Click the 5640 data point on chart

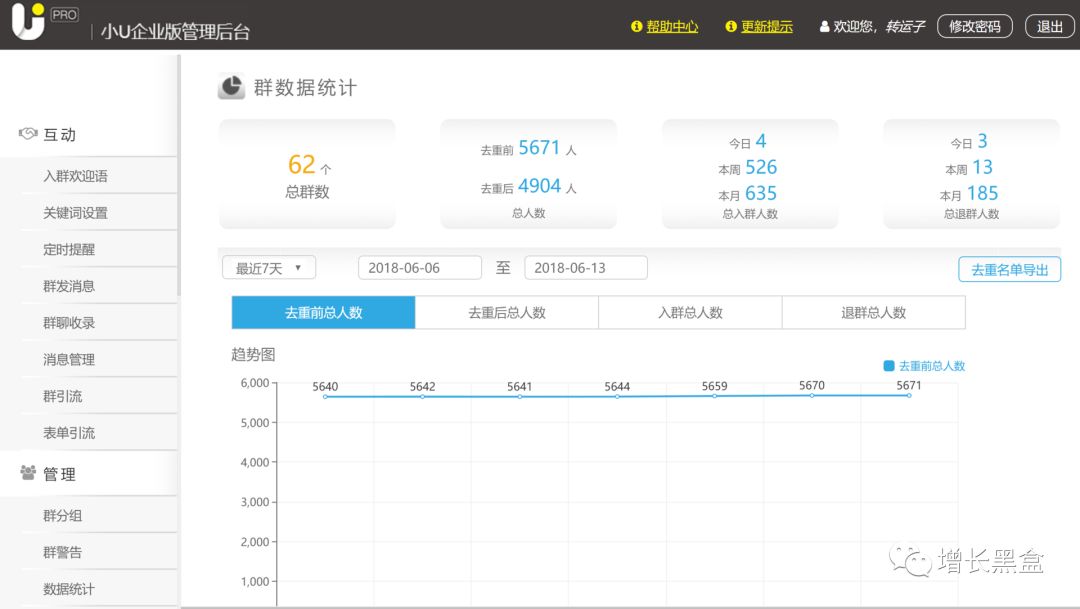pos(325,396)
